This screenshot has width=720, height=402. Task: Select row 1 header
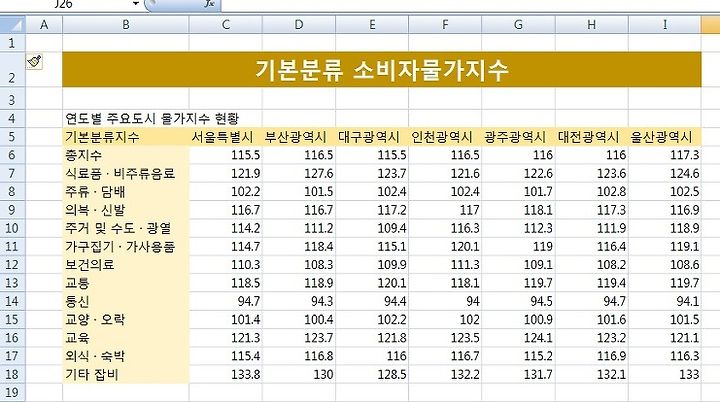(12, 43)
